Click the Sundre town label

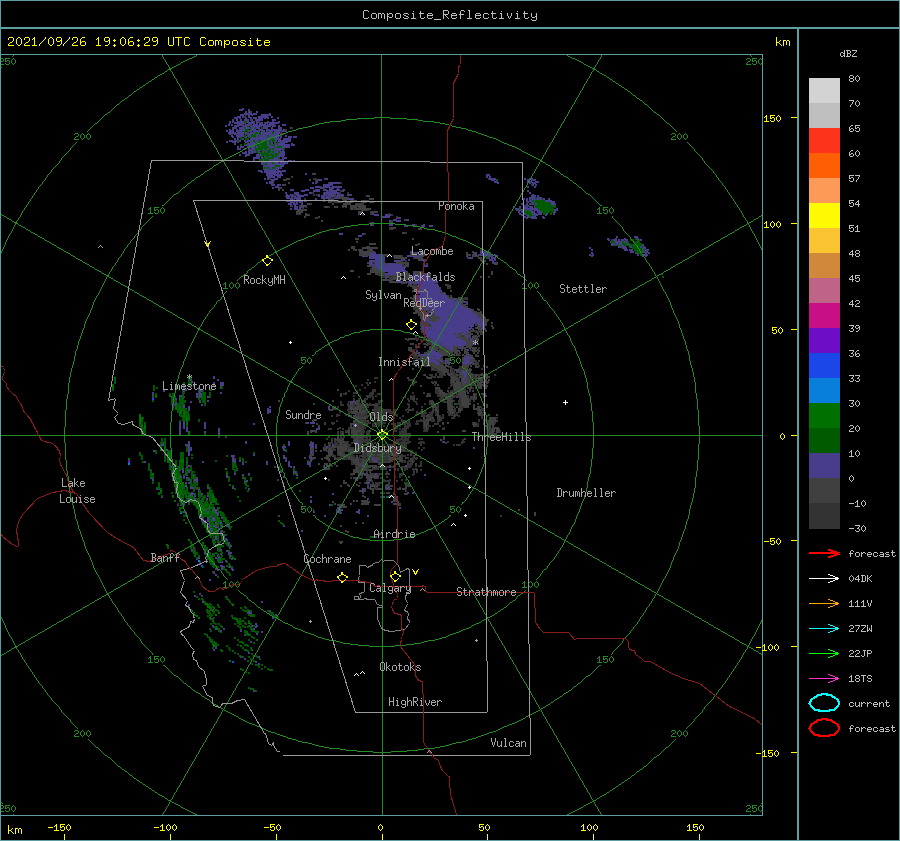click(x=303, y=414)
